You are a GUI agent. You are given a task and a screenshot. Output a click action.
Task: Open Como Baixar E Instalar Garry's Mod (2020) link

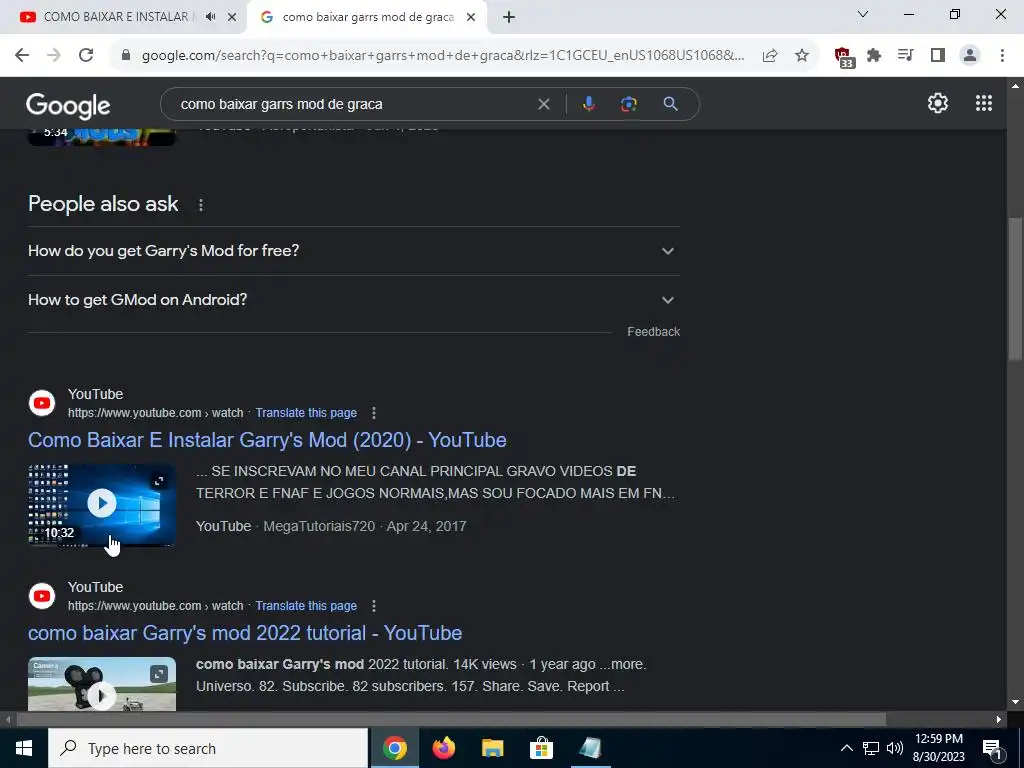point(267,440)
